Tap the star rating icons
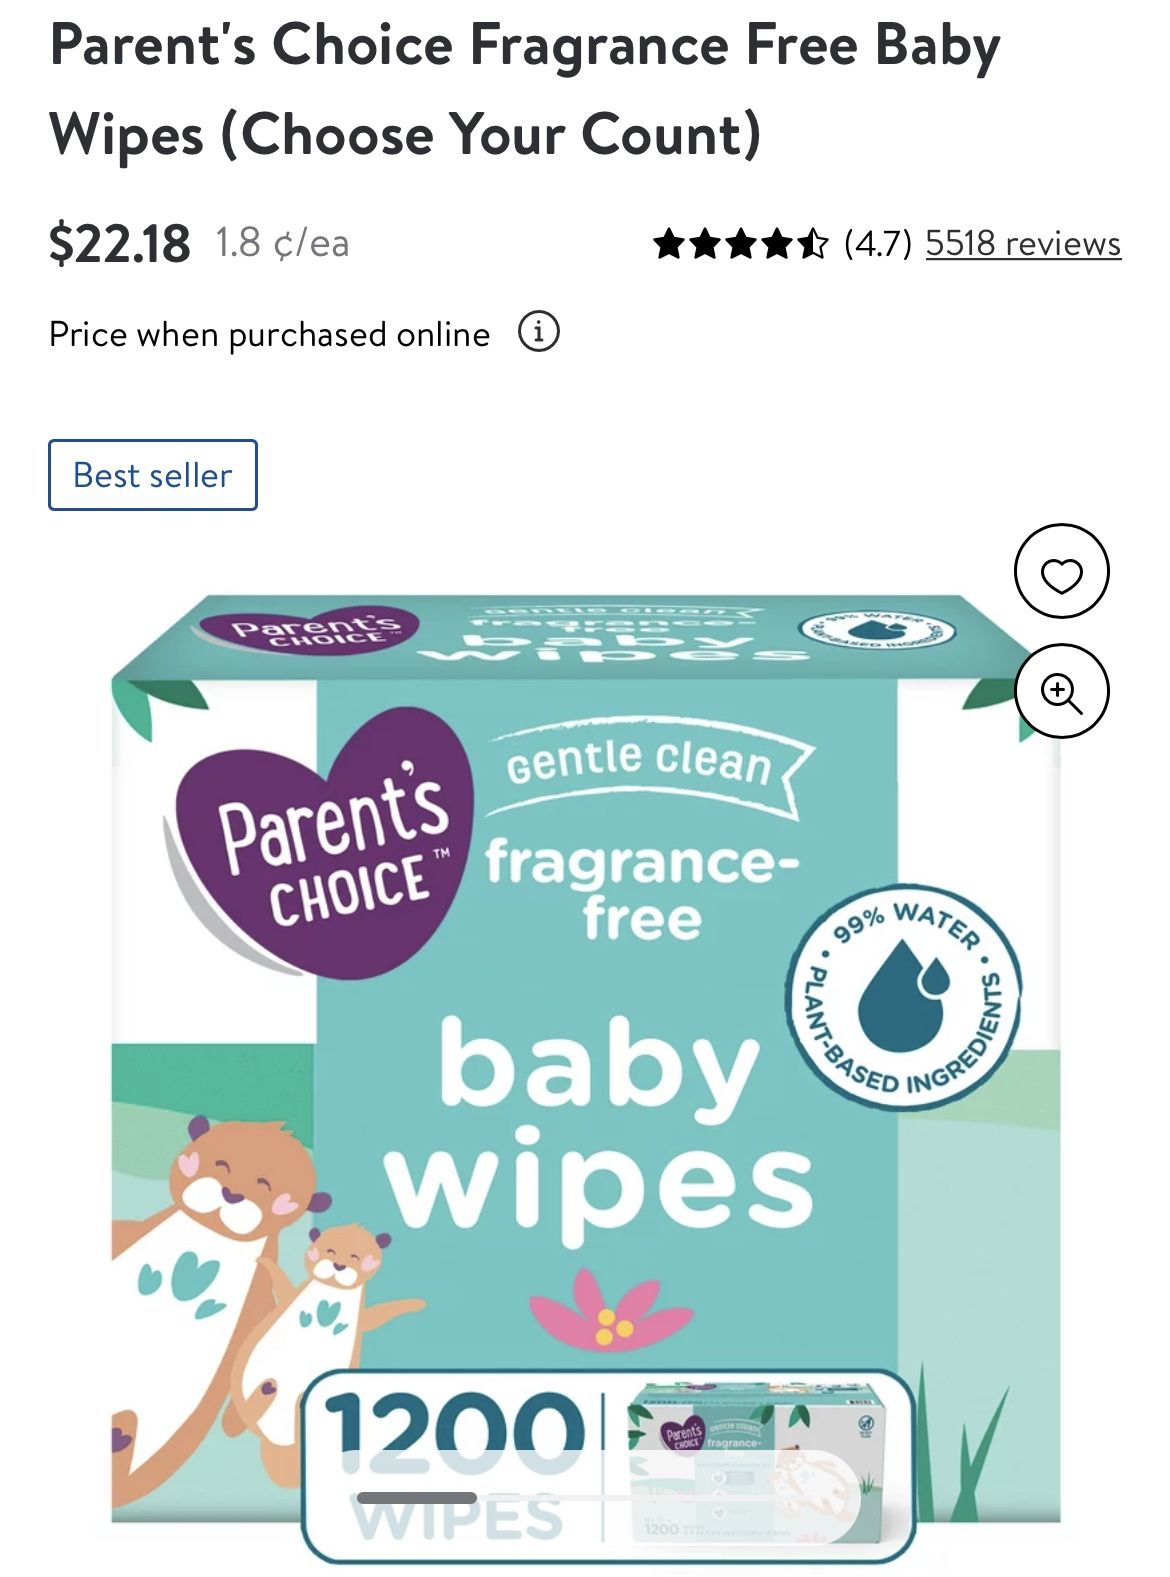 (x=741, y=243)
